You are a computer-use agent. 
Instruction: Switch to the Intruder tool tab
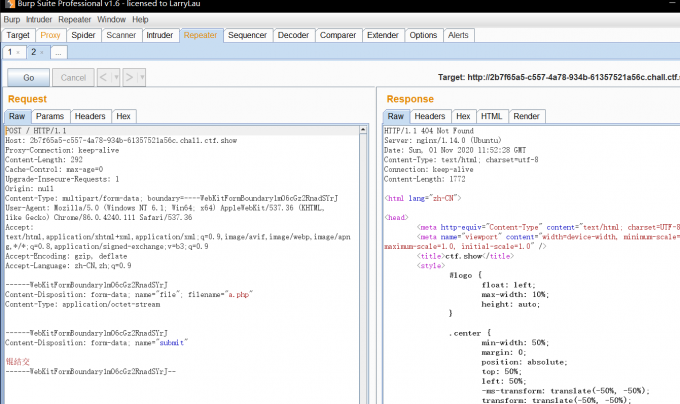click(160, 35)
